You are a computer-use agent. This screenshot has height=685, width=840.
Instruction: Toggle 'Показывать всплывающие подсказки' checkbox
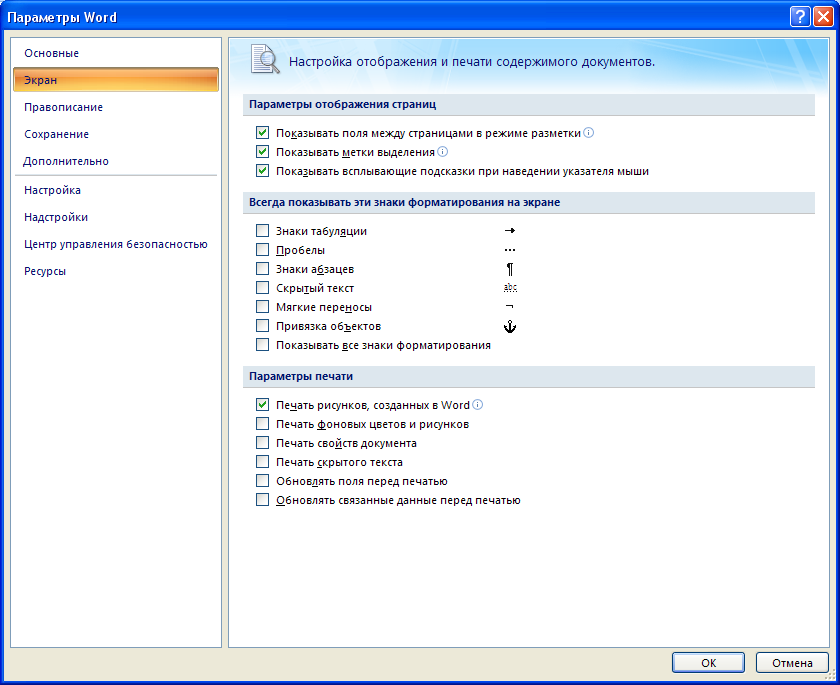(x=262, y=171)
